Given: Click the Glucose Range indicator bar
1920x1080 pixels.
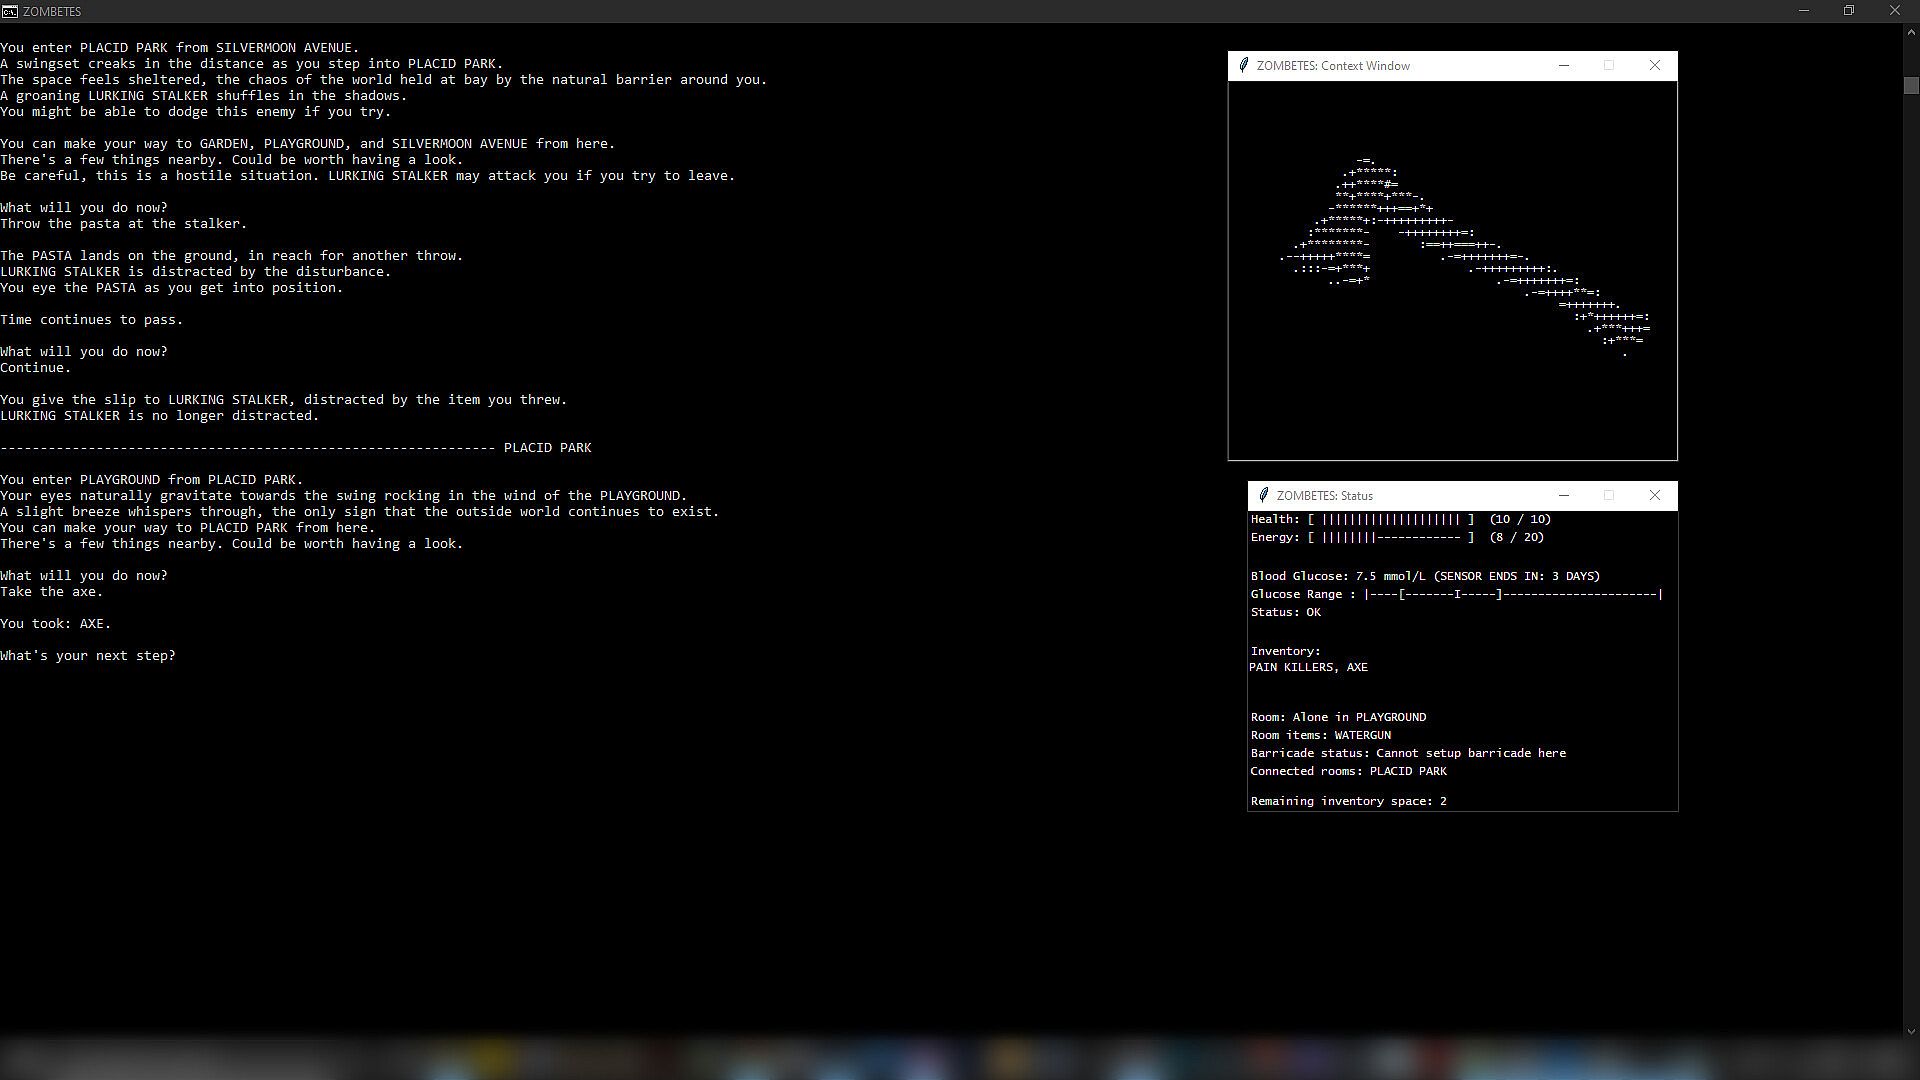Looking at the screenshot, I should tap(1512, 595).
